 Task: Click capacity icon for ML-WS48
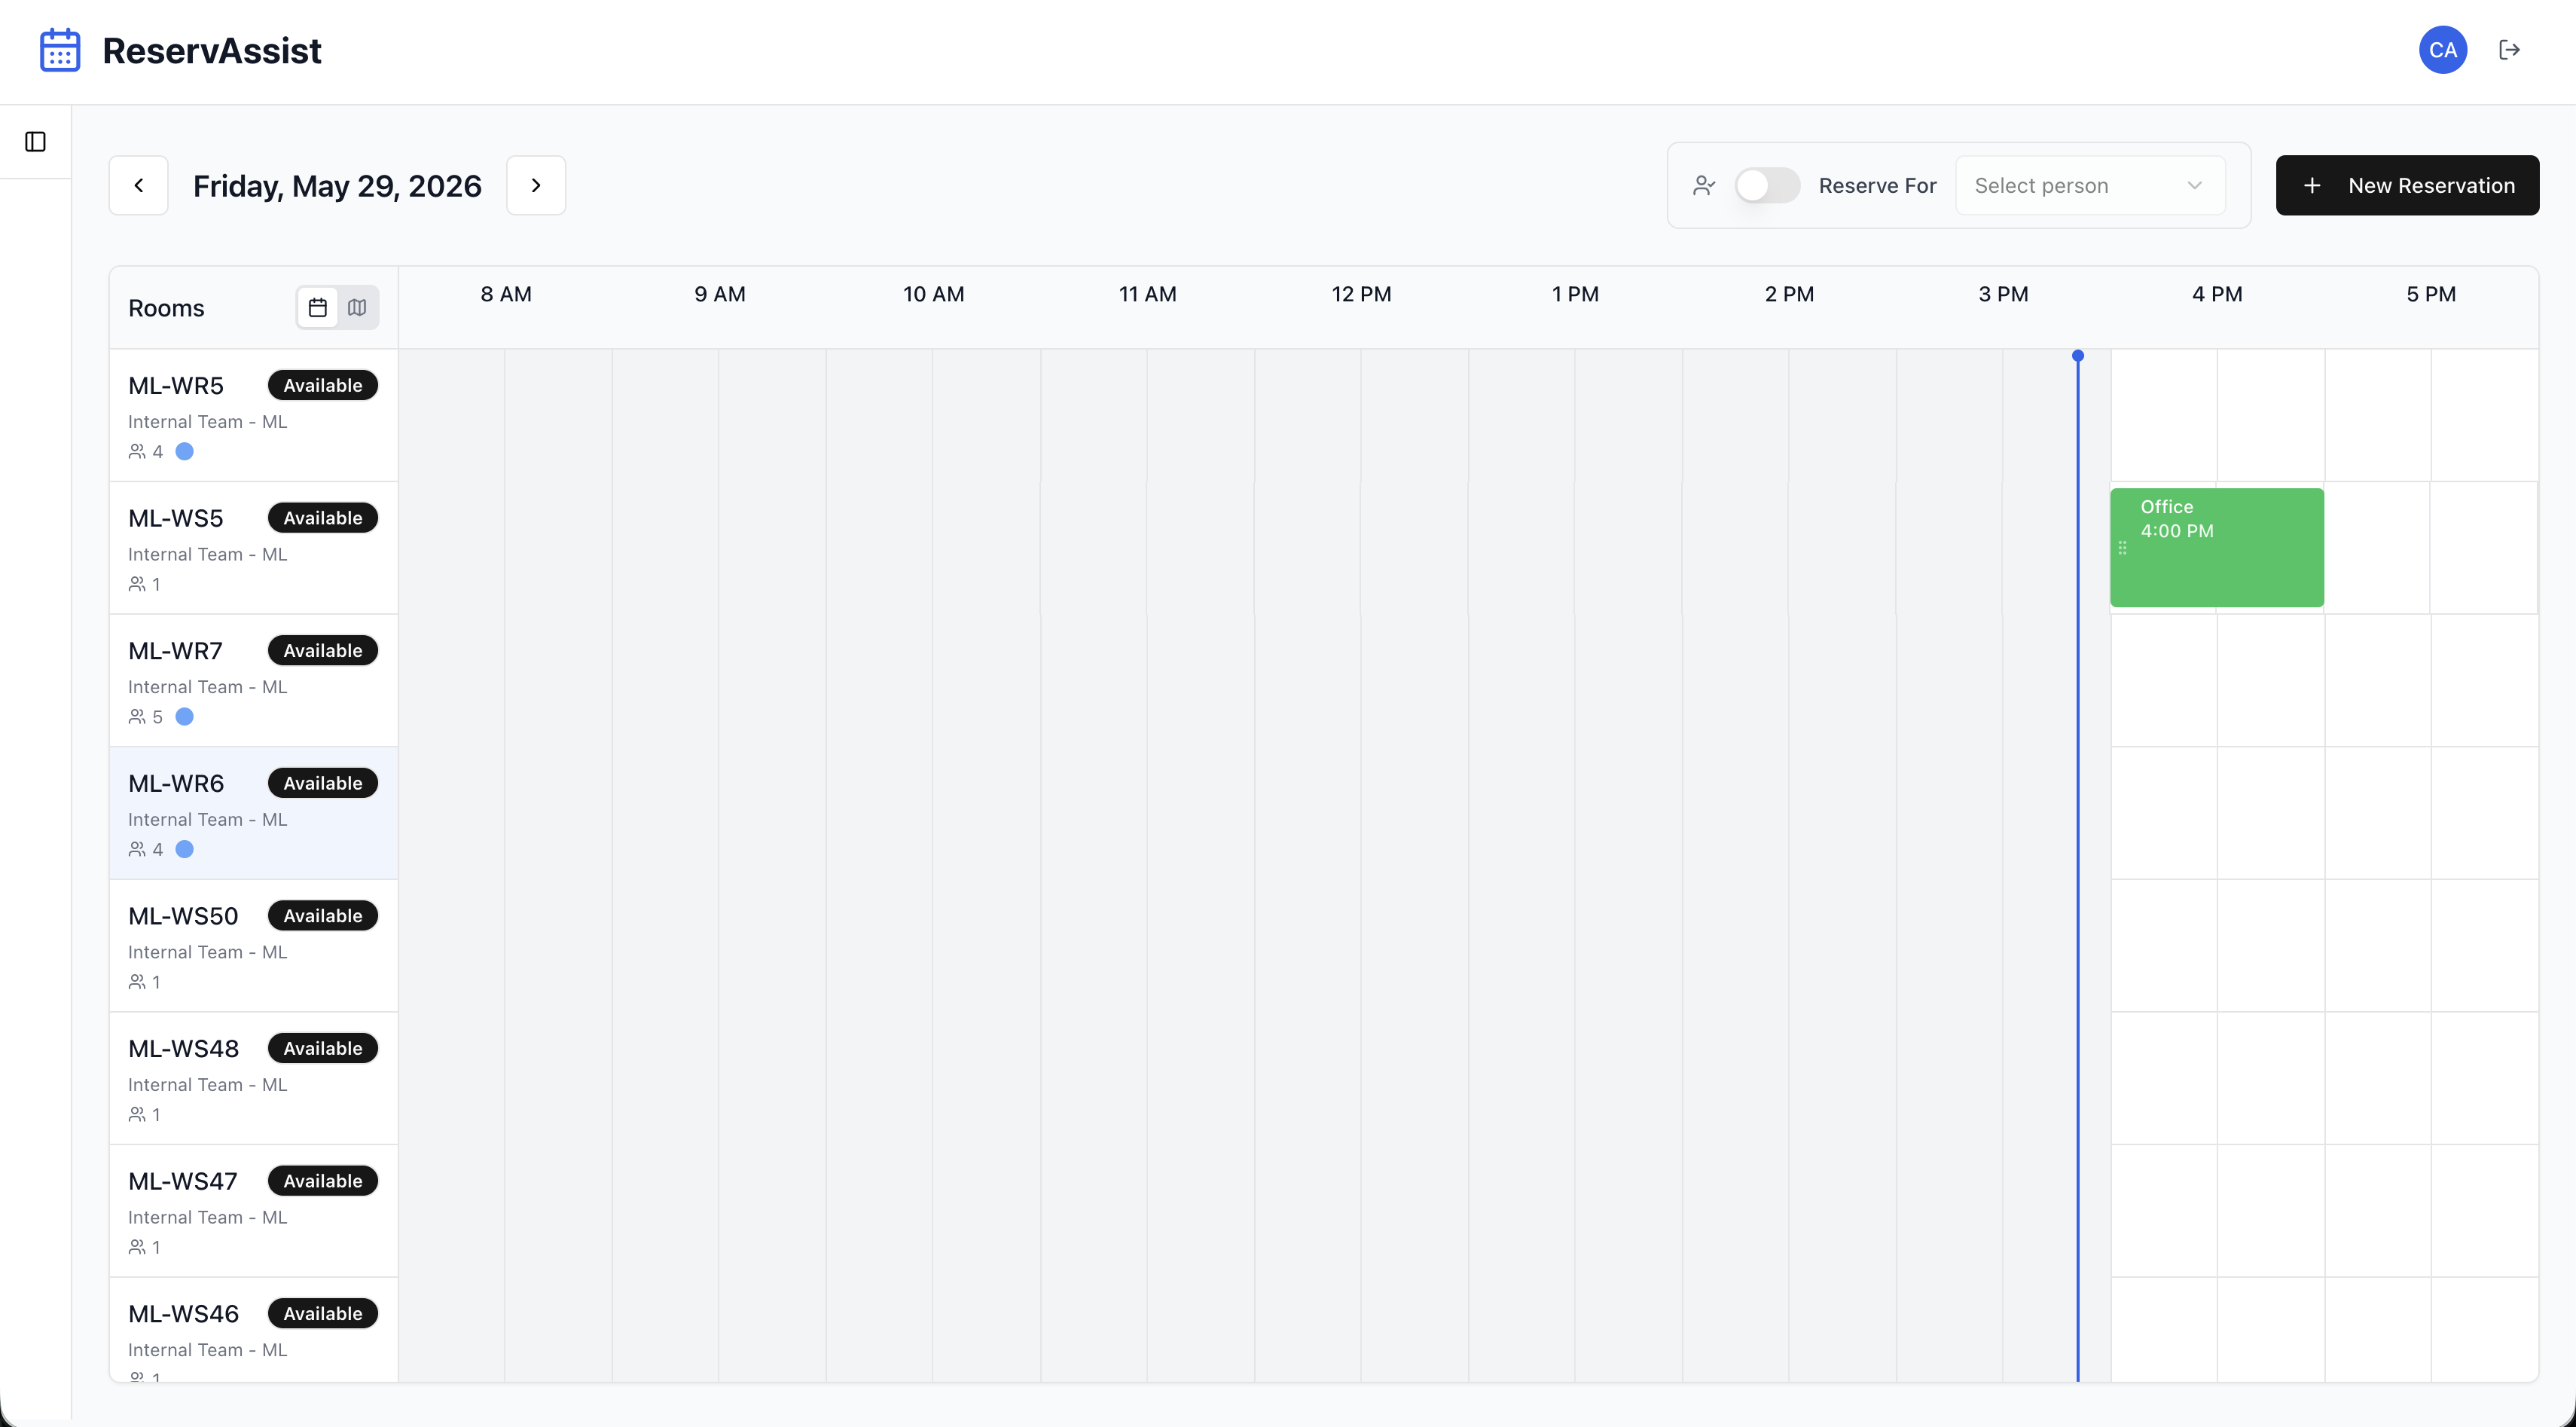click(137, 1114)
